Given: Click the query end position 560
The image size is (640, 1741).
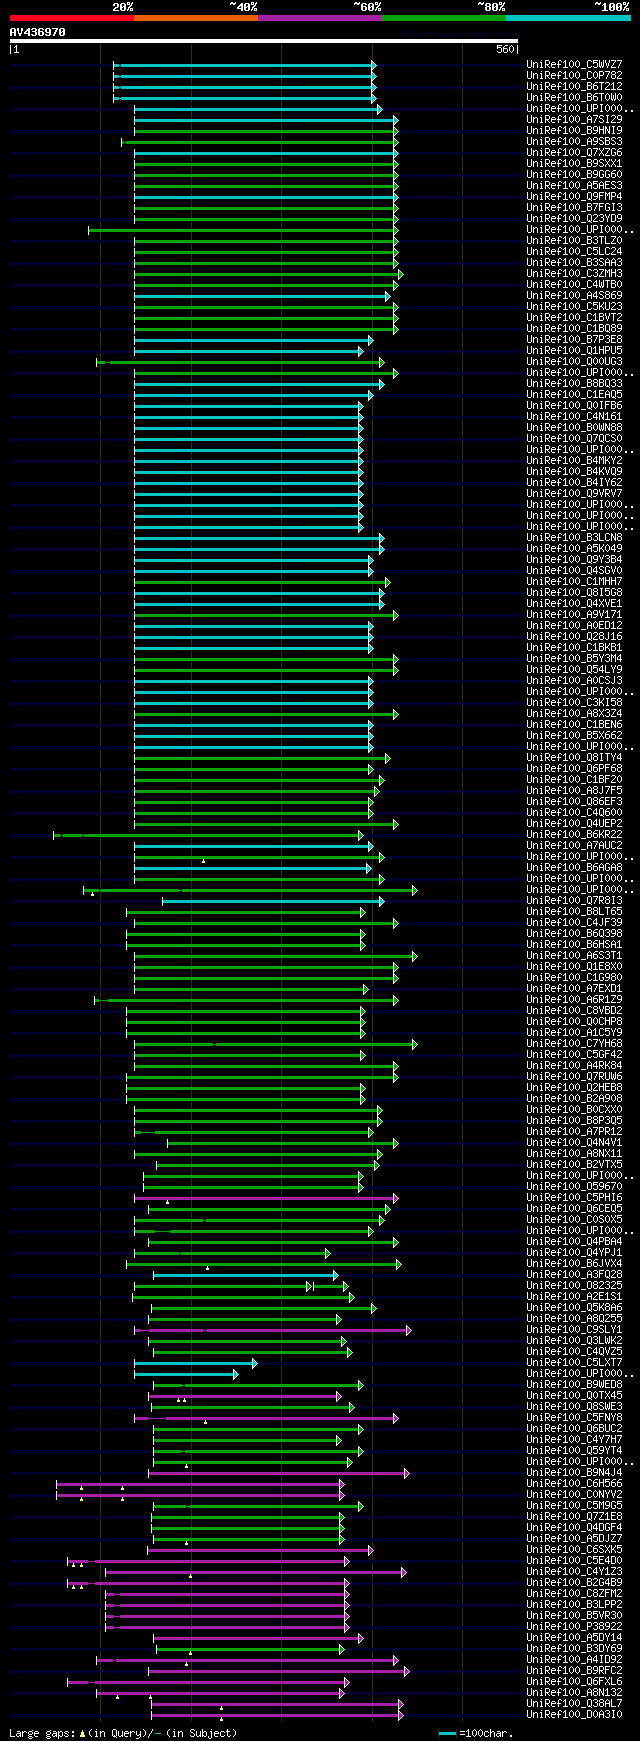Looking at the screenshot, I should pyautogui.click(x=504, y=50).
